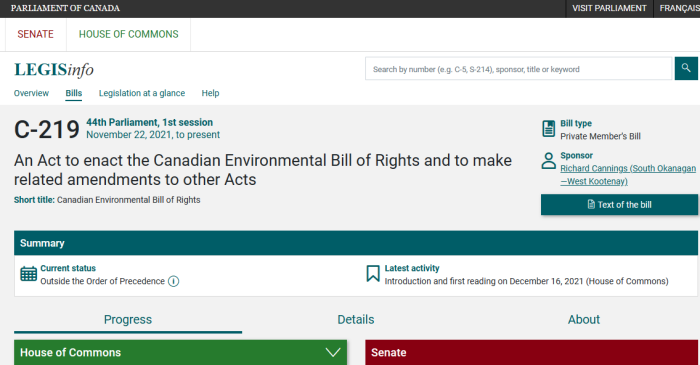Screen dimensions: 700x365
Task: Open the House of Commons top link
Action: (129, 34)
